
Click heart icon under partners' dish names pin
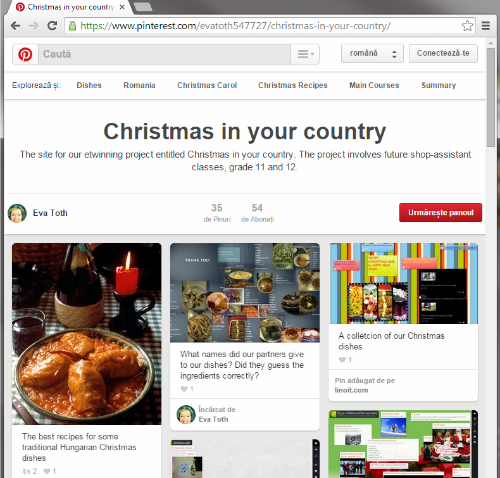pyautogui.click(x=184, y=389)
